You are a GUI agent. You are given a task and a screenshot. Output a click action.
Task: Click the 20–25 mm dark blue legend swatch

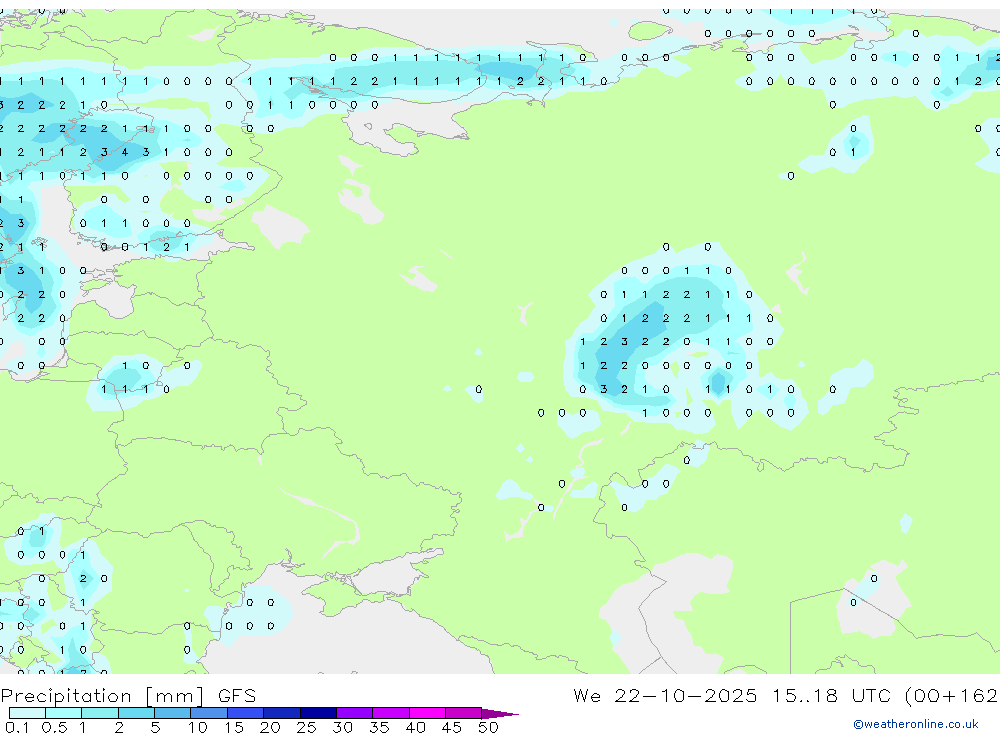click(282, 713)
